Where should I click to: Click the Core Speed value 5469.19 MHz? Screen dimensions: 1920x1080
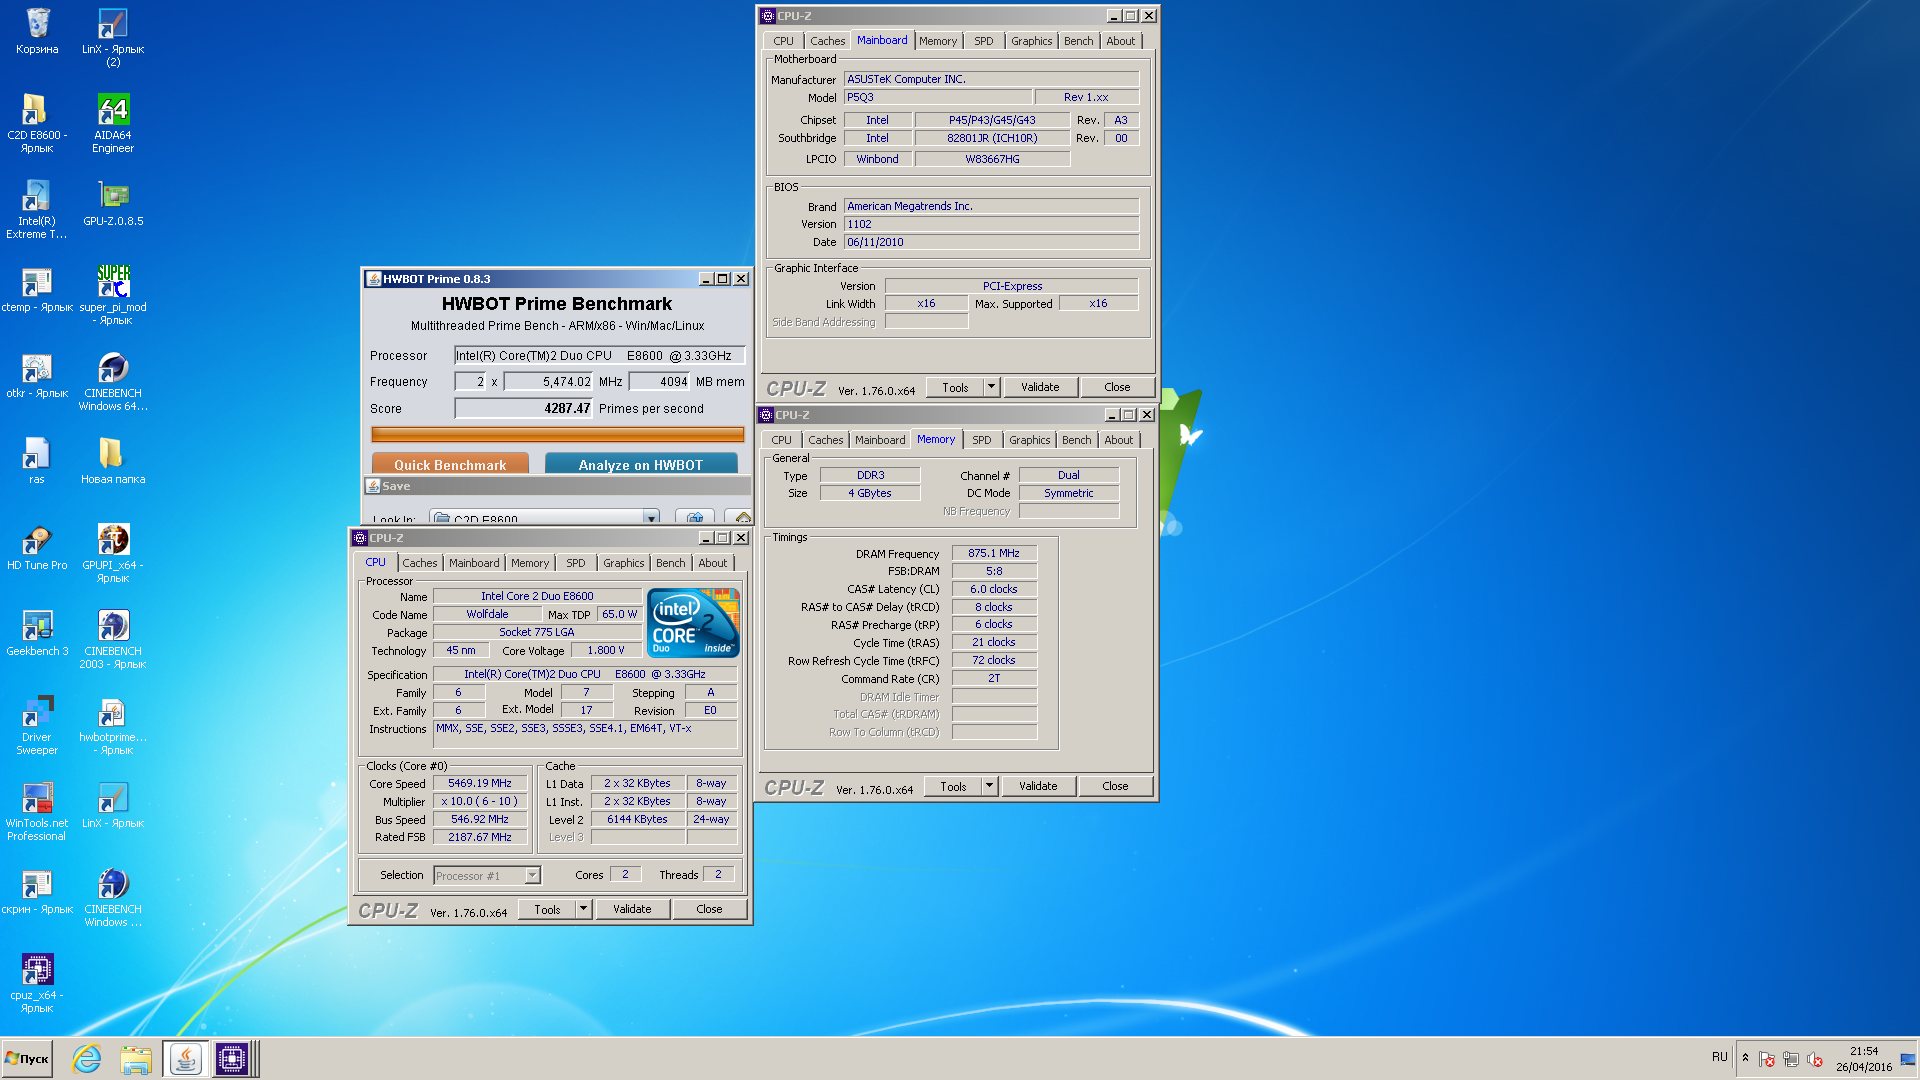[480, 784]
